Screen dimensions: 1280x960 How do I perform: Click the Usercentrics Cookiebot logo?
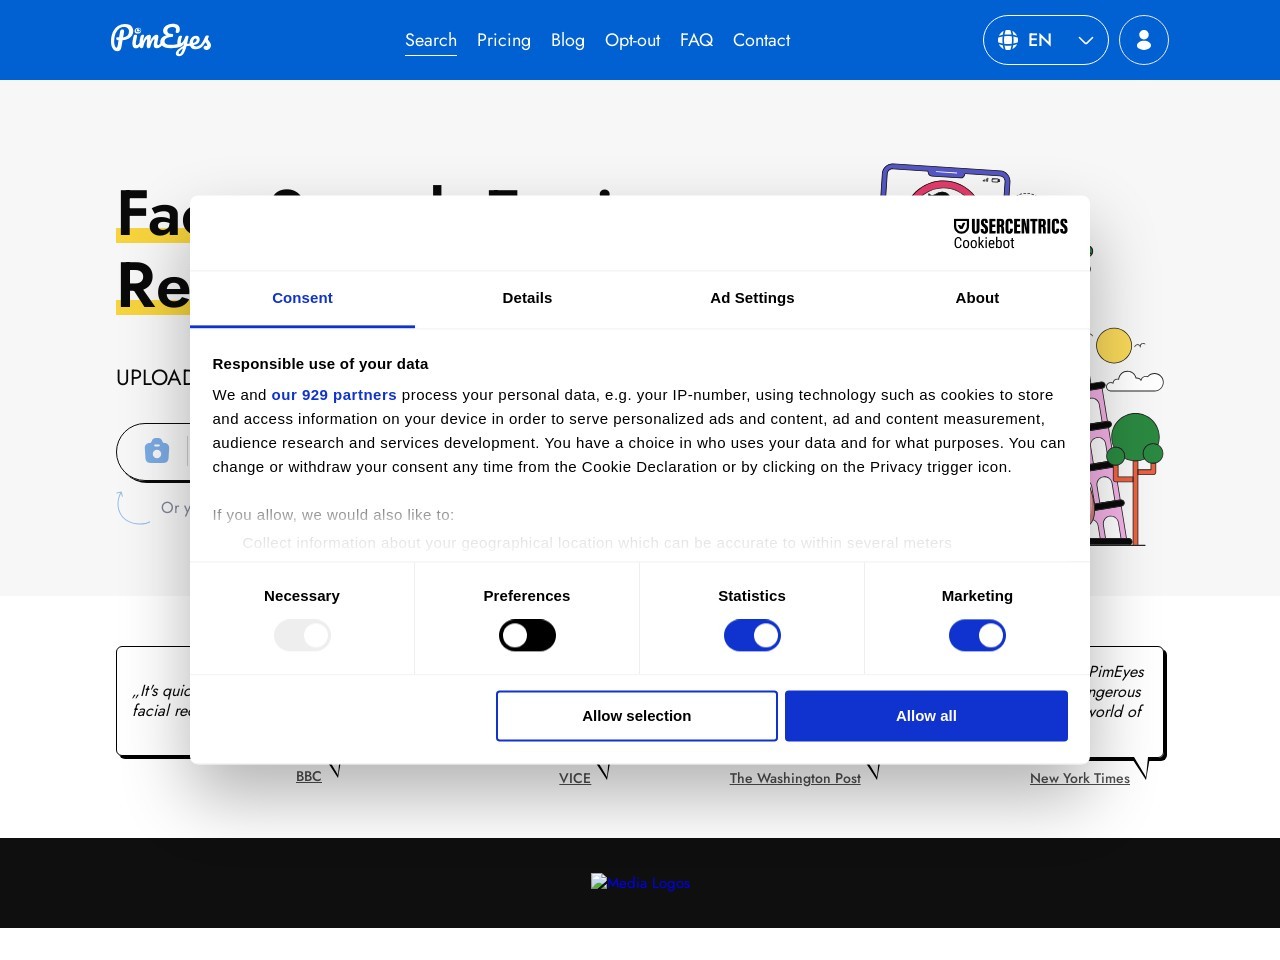point(1010,234)
